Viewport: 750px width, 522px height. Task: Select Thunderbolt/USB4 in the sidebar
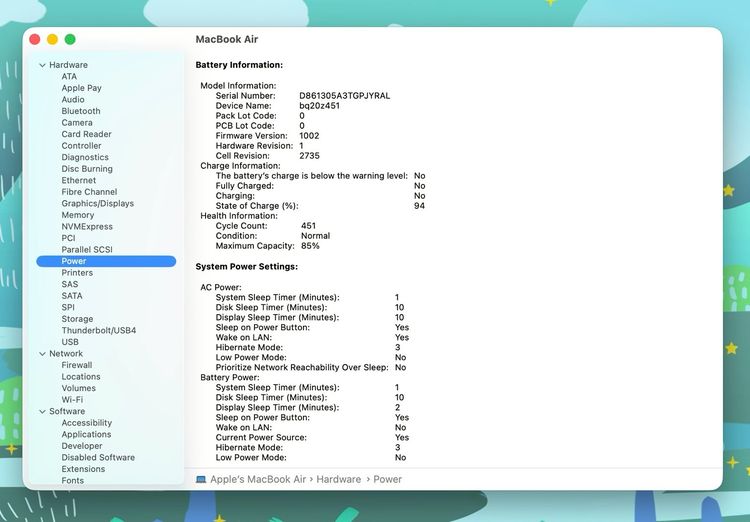coord(99,330)
